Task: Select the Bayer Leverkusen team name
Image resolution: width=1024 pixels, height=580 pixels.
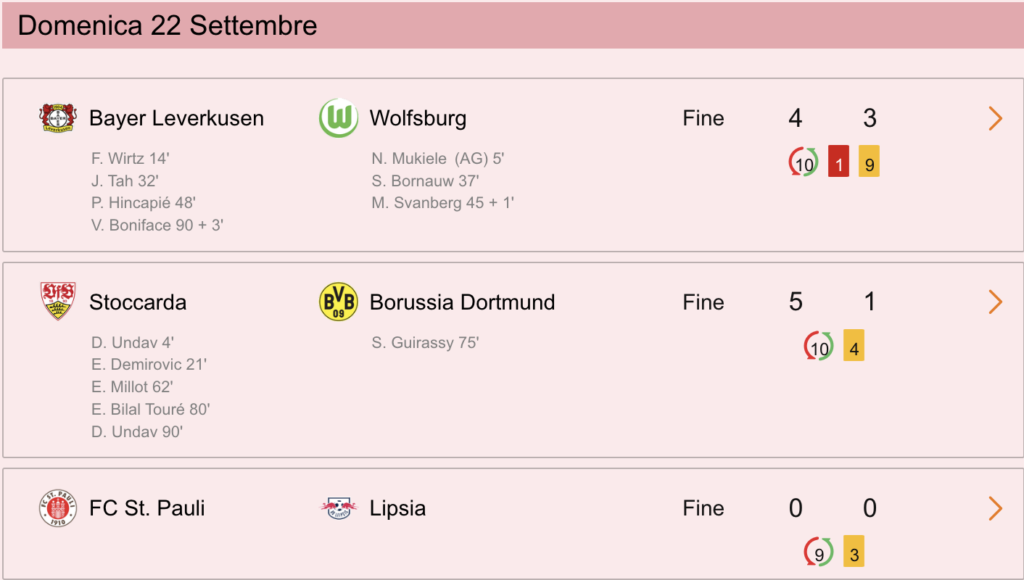Action: (x=176, y=118)
